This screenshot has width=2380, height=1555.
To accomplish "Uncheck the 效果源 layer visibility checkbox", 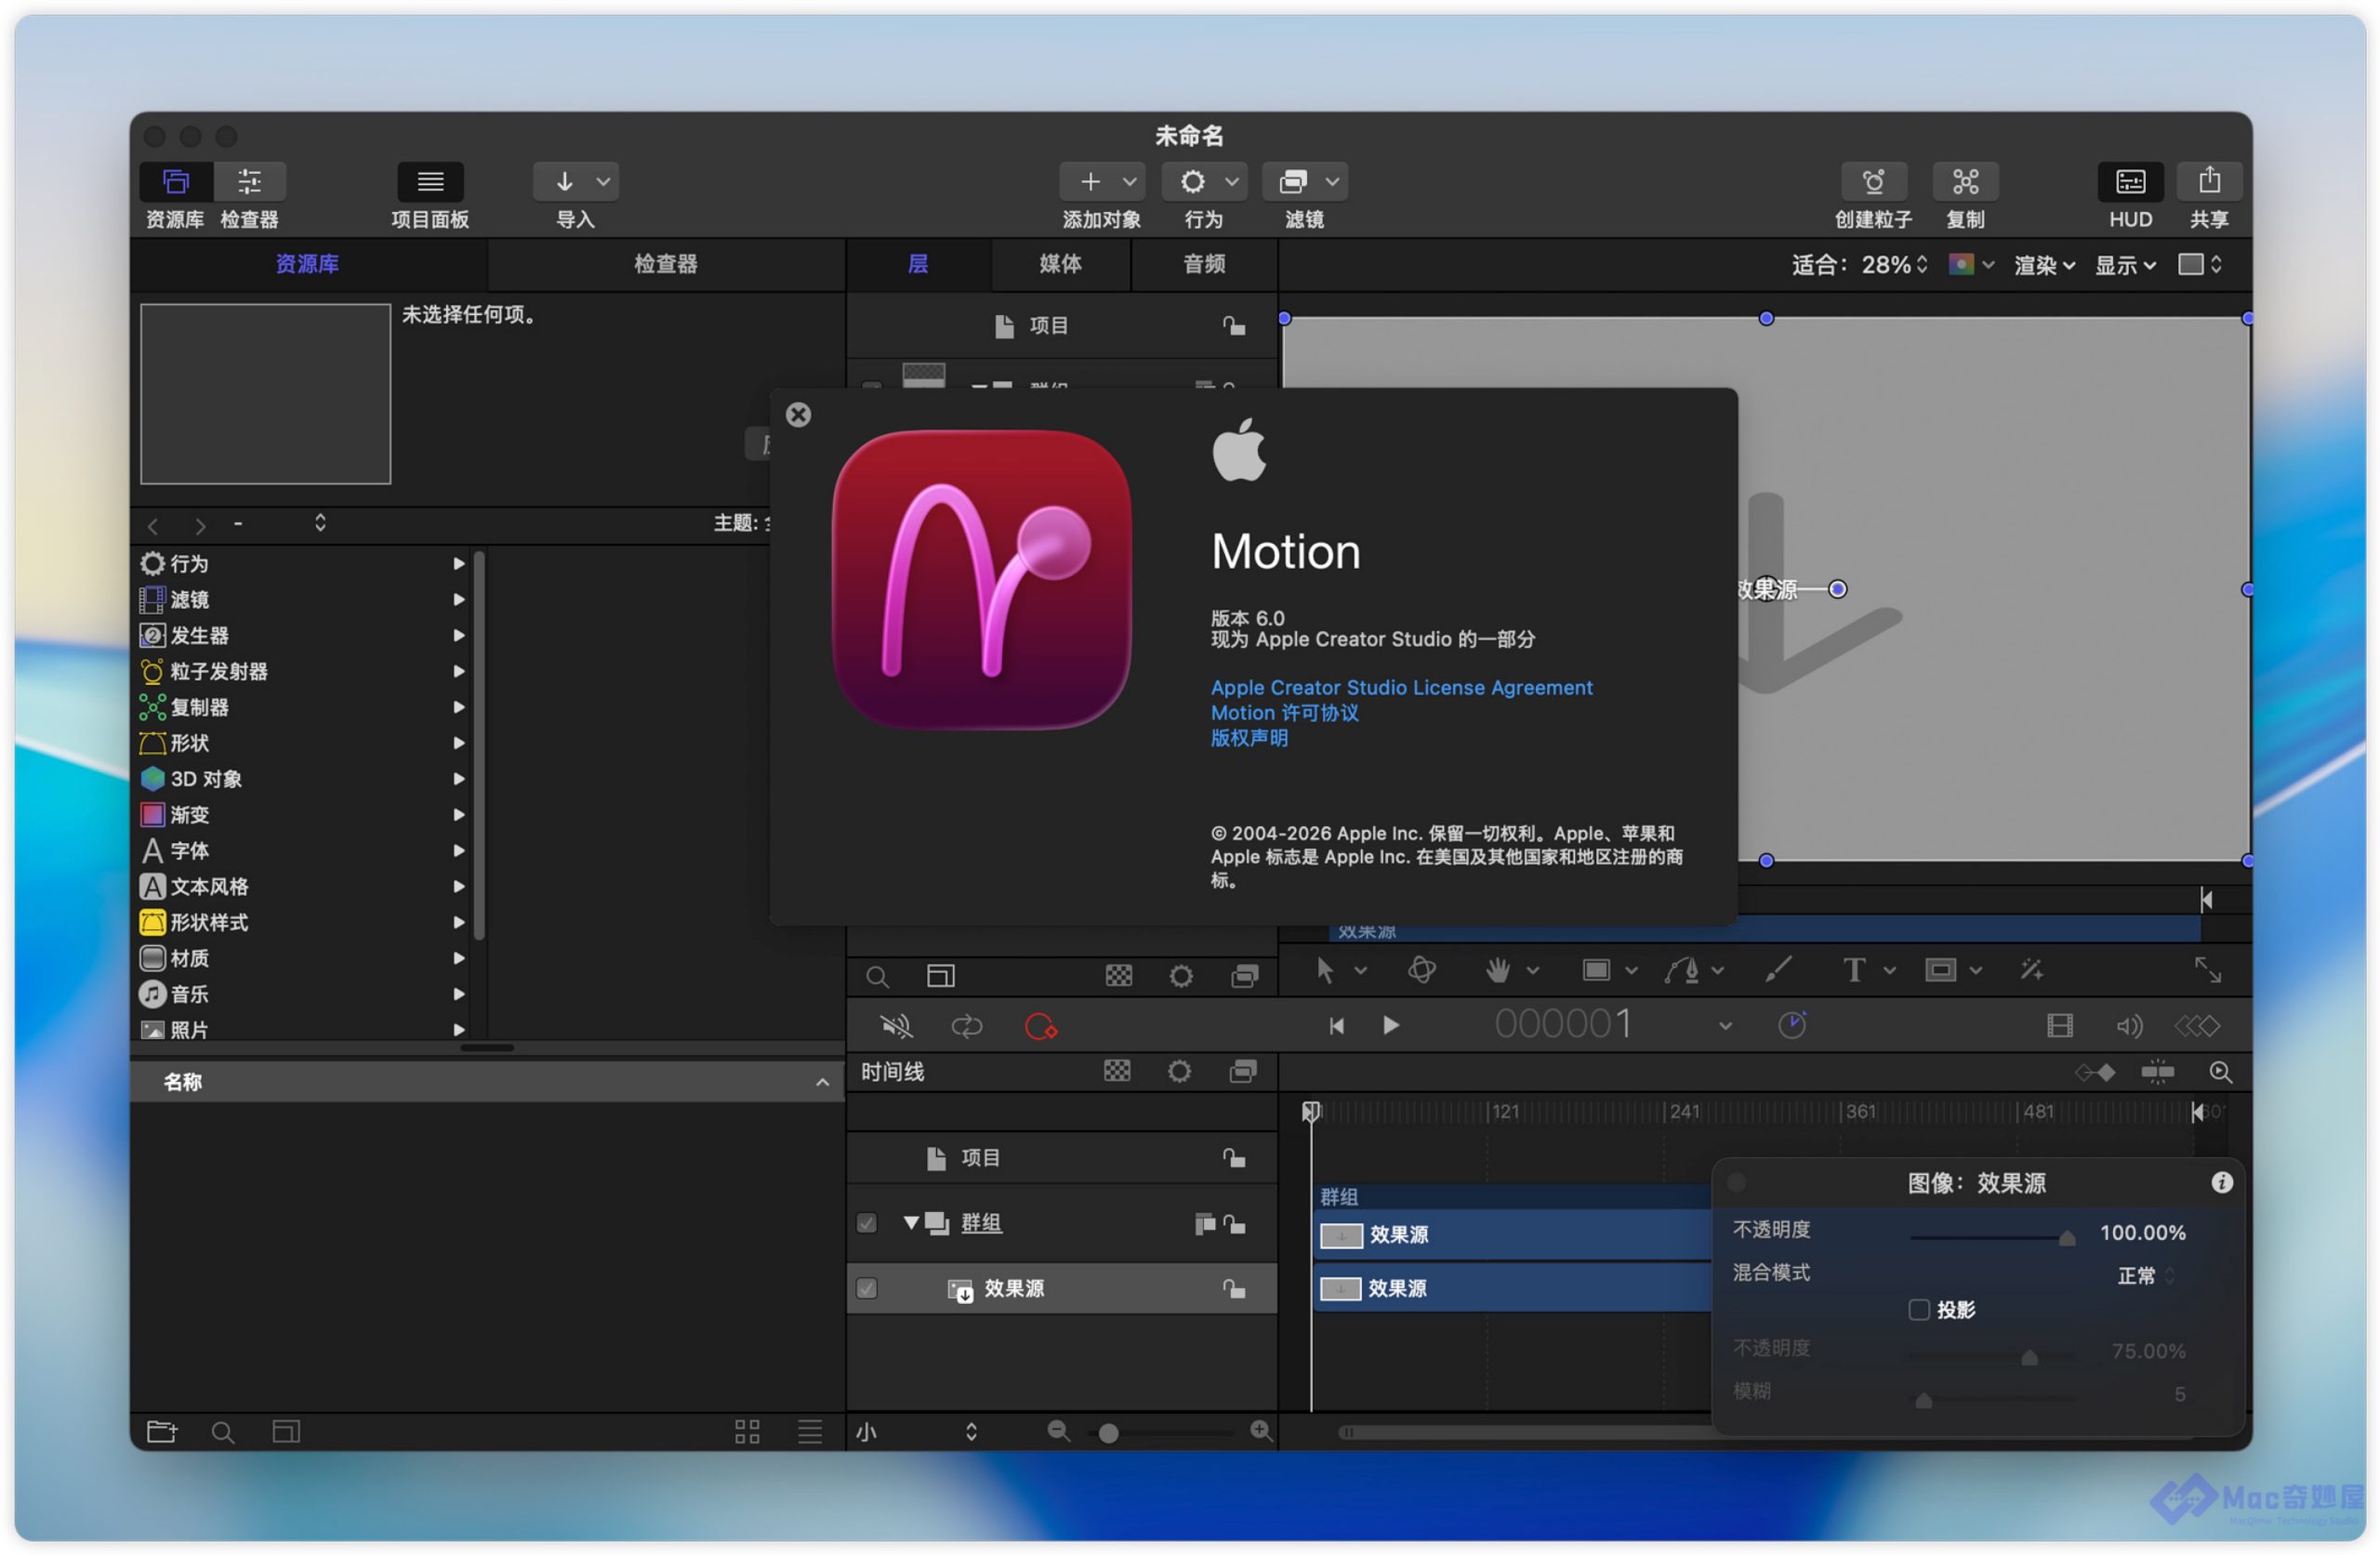I will 866,1288.
